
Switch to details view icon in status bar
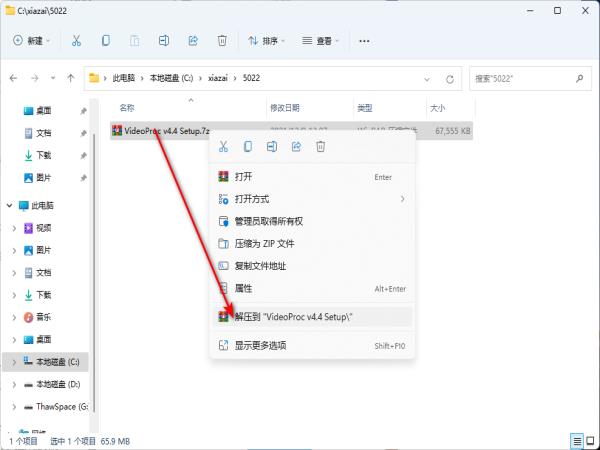pos(576,441)
